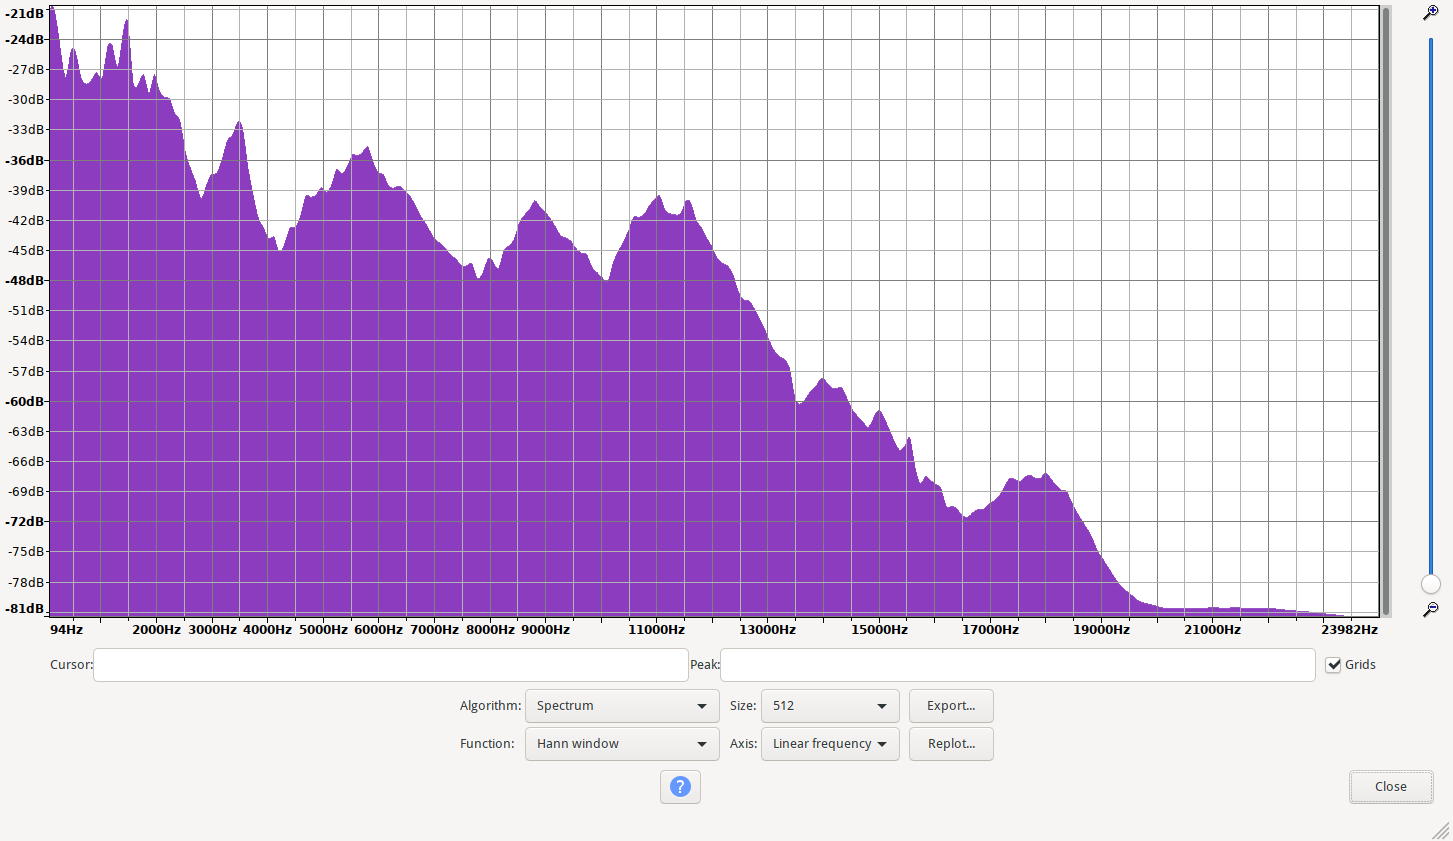Click the zoom out magnifier icon
This screenshot has width=1453, height=841.
(1431, 609)
